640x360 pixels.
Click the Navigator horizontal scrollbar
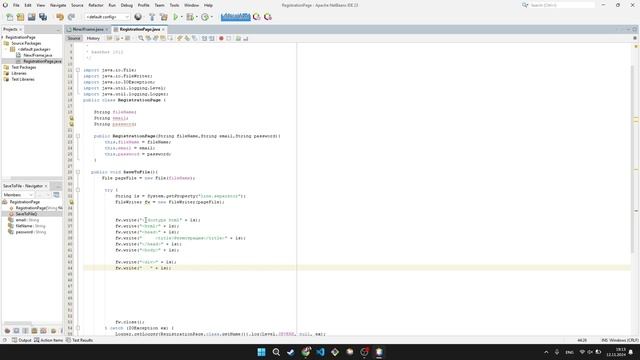click(18, 323)
